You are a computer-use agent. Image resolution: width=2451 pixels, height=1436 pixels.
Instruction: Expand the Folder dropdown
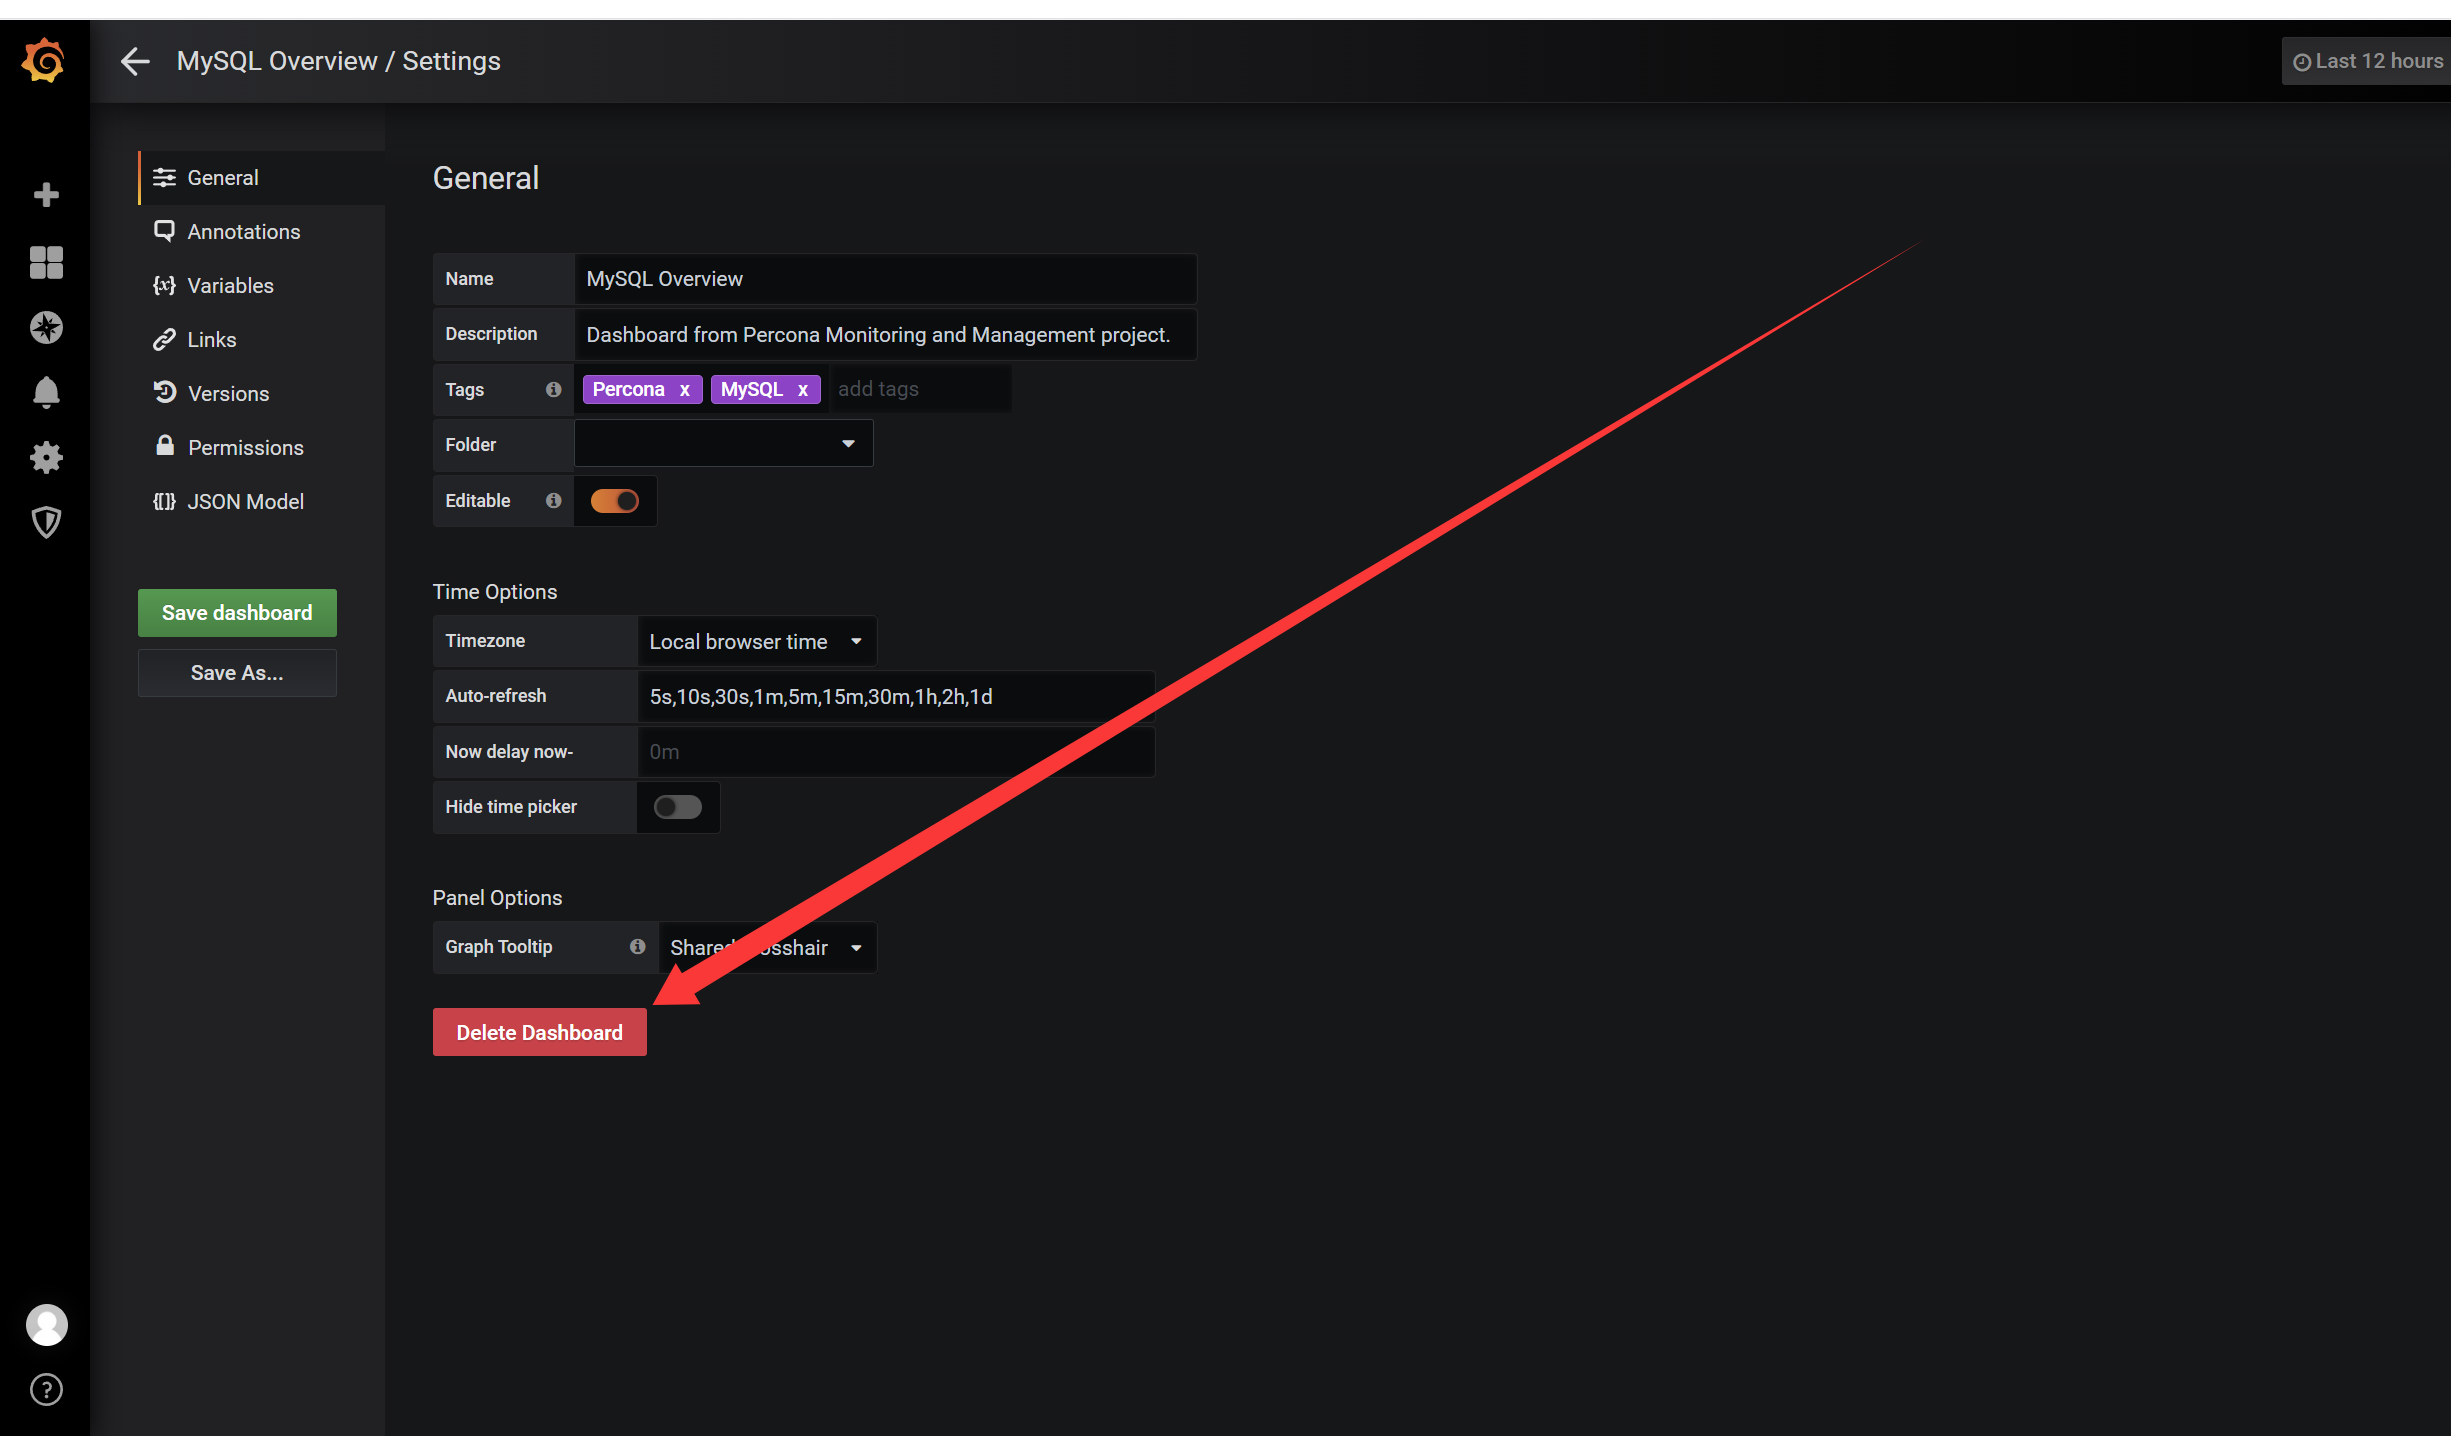click(723, 443)
